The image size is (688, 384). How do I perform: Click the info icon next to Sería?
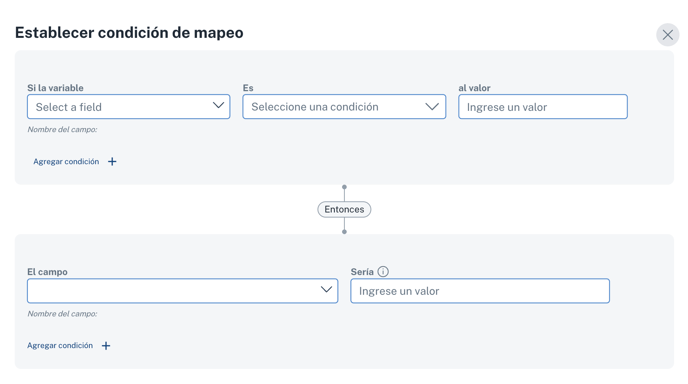(x=383, y=272)
